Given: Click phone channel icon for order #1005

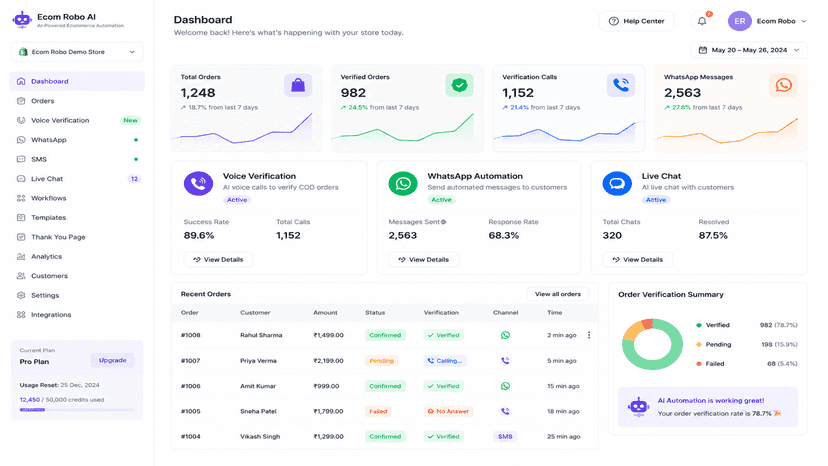Looking at the screenshot, I should 505,411.
